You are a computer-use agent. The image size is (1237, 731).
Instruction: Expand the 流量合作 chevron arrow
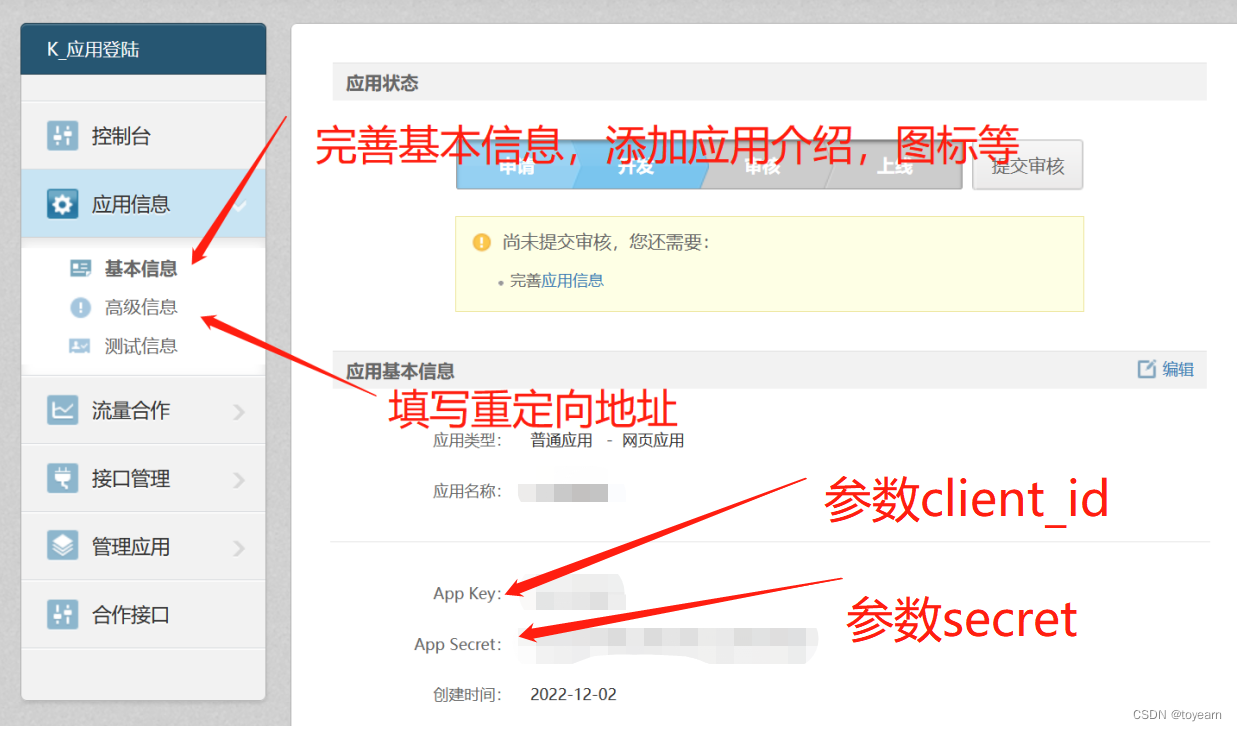(239, 411)
